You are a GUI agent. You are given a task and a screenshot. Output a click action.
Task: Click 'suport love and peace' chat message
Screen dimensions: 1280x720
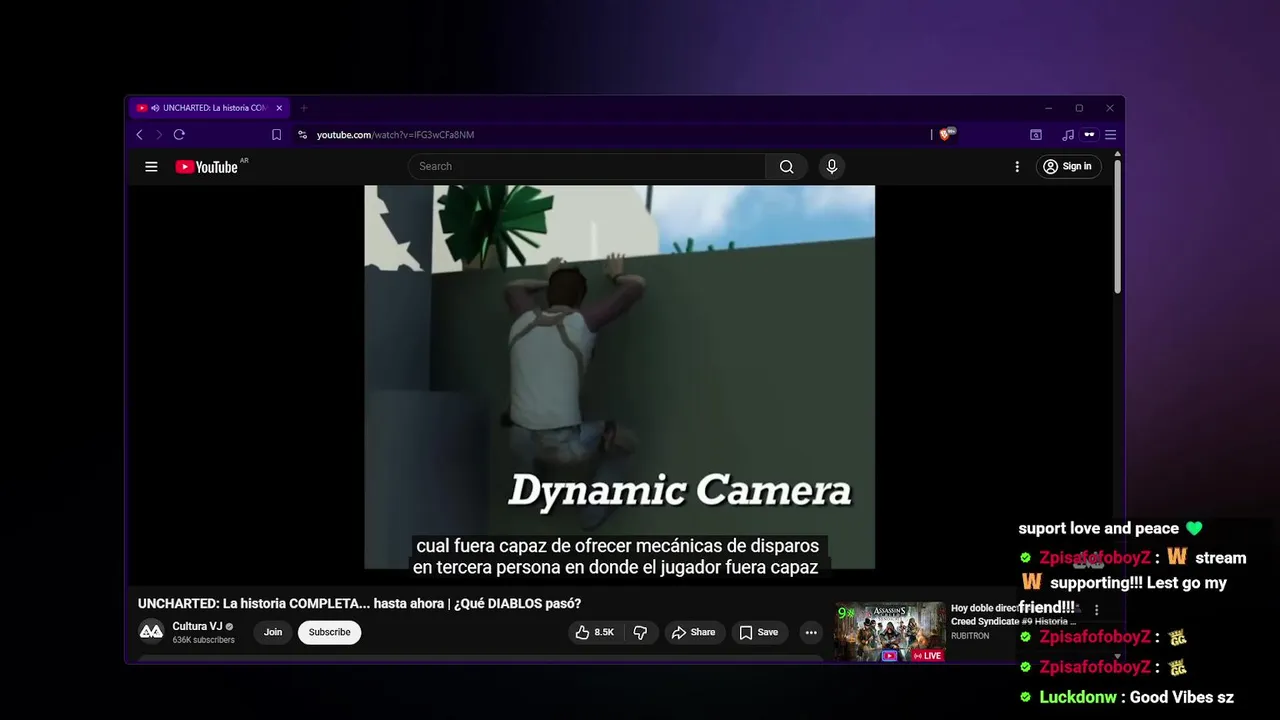[1110, 528]
